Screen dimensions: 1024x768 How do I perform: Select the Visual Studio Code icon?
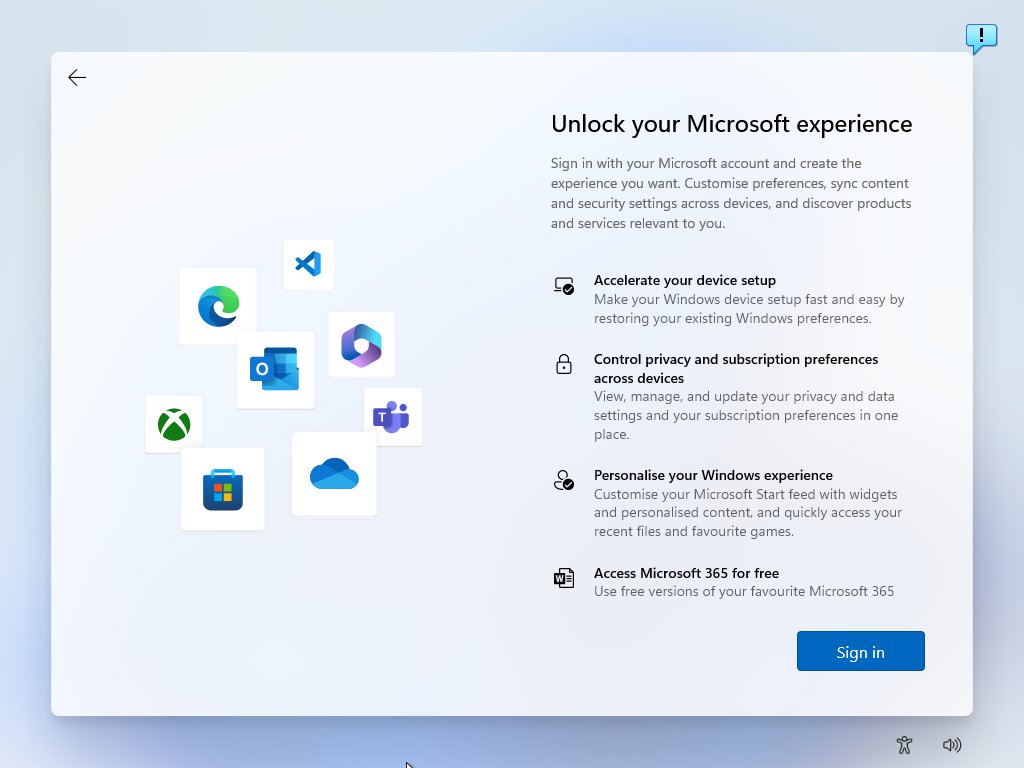click(x=309, y=264)
